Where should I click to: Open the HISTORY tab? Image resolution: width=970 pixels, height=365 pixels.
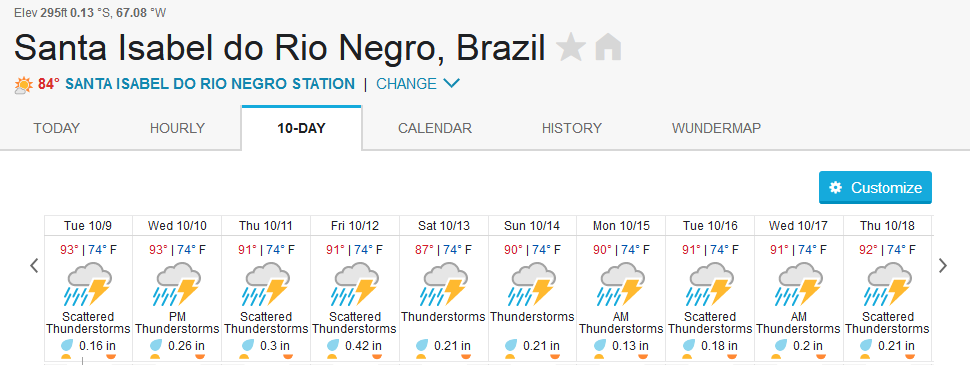(572, 128)
